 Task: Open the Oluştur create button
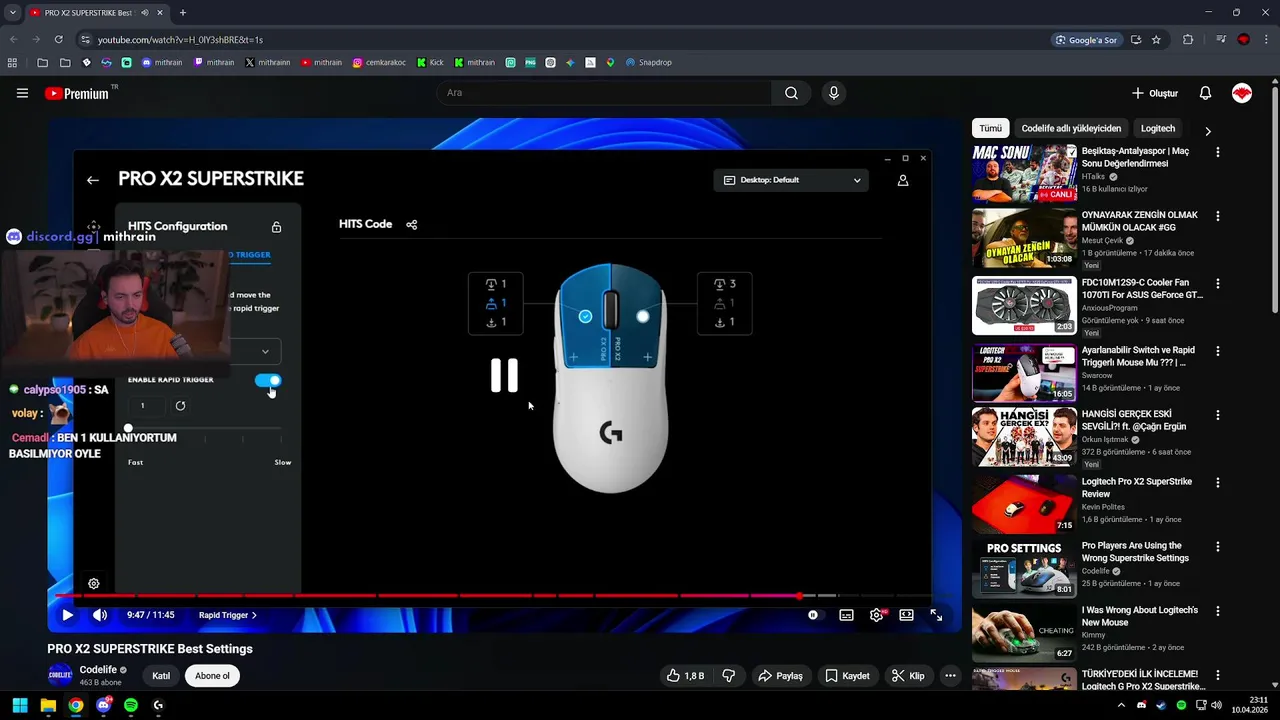click(x=1155, y=93)
